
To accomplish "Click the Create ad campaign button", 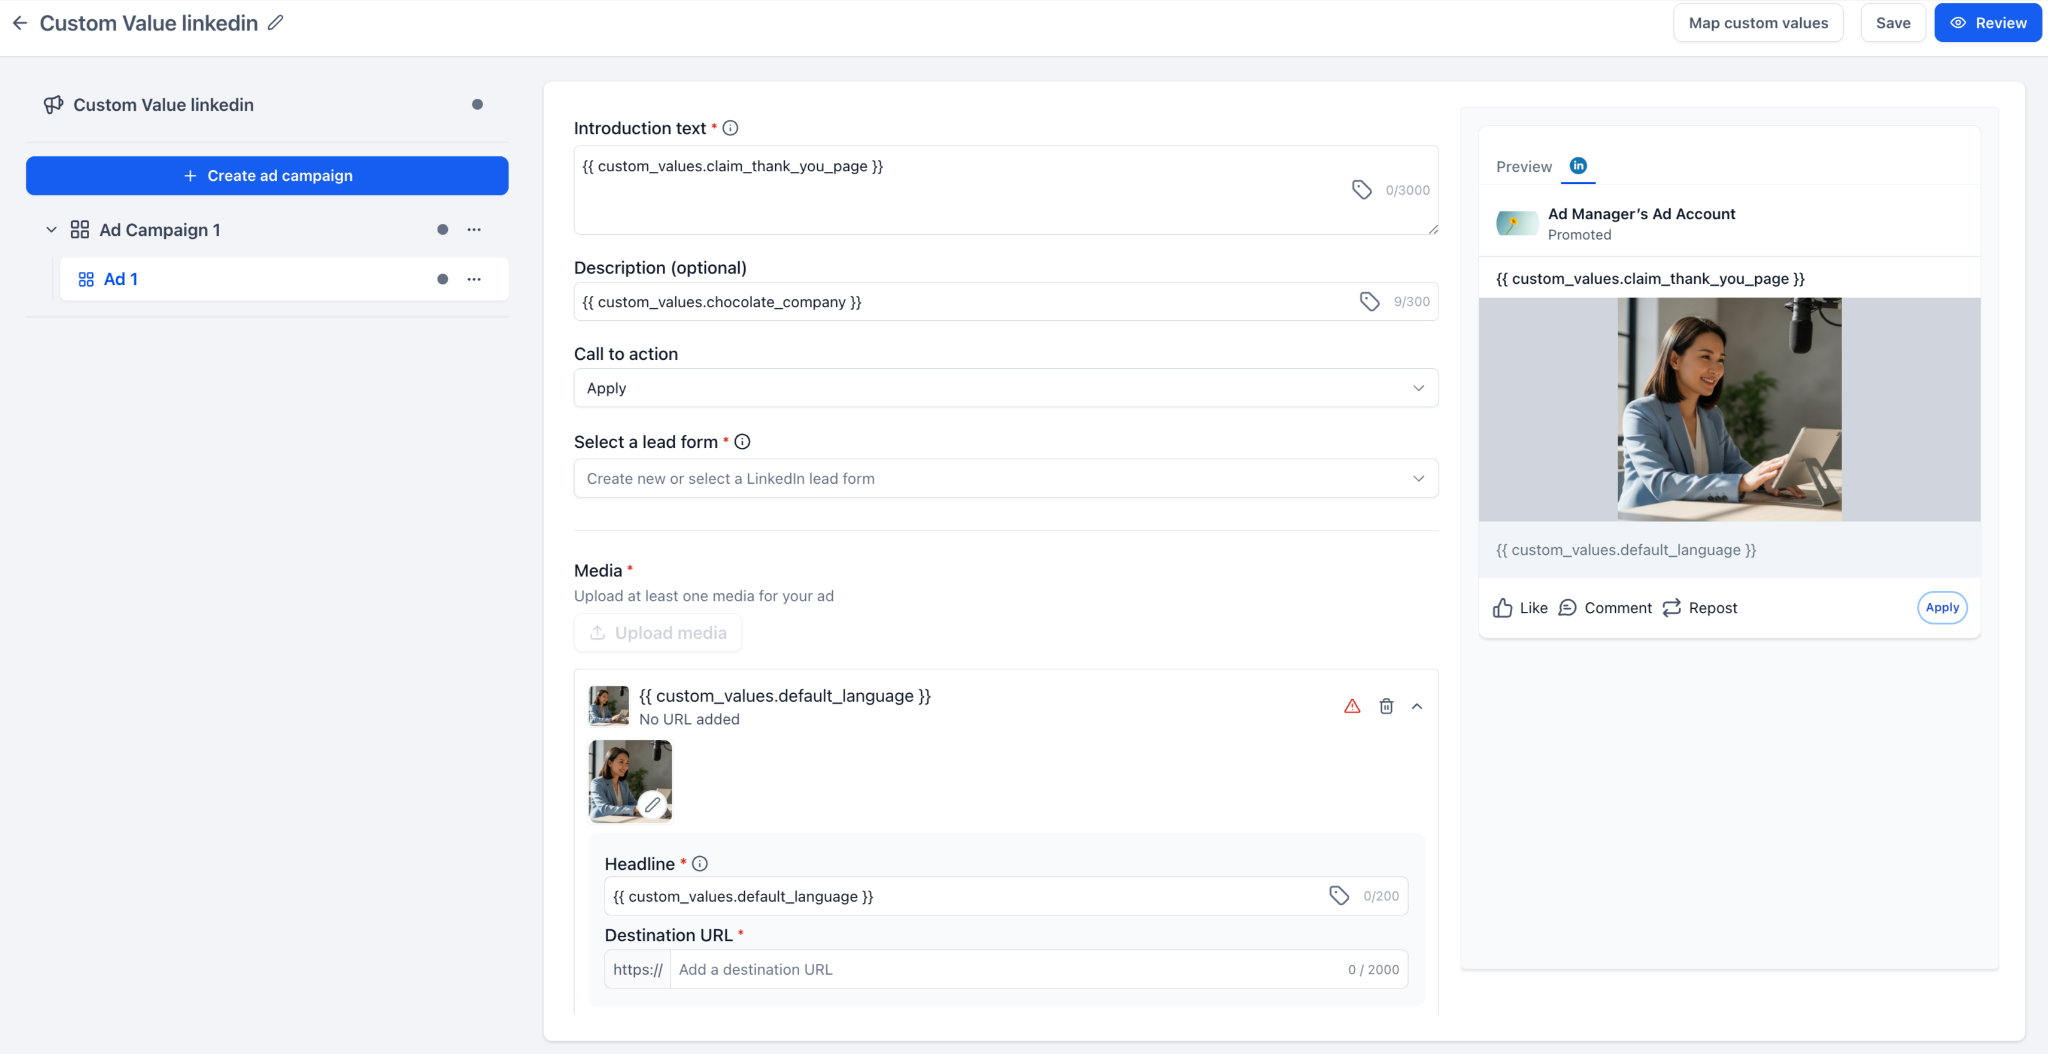I will click(x=267, y=176).
